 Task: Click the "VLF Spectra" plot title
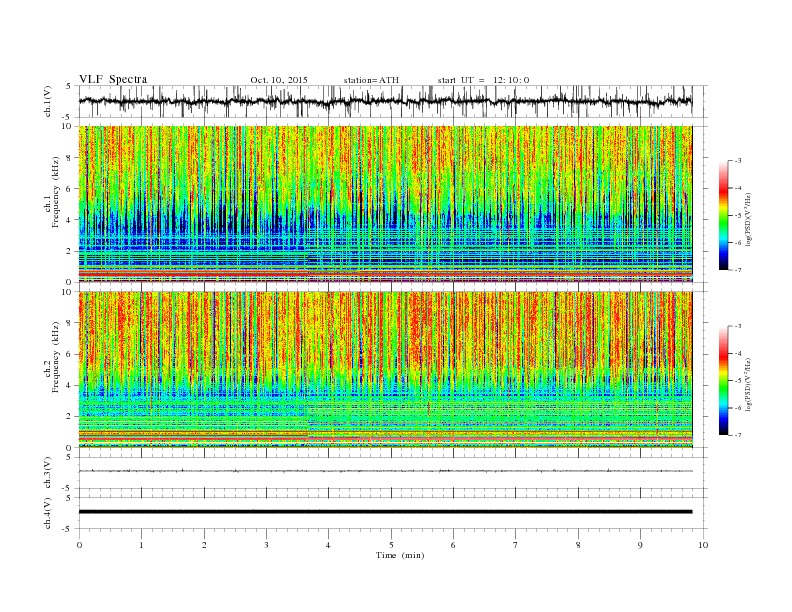point(113,79)
